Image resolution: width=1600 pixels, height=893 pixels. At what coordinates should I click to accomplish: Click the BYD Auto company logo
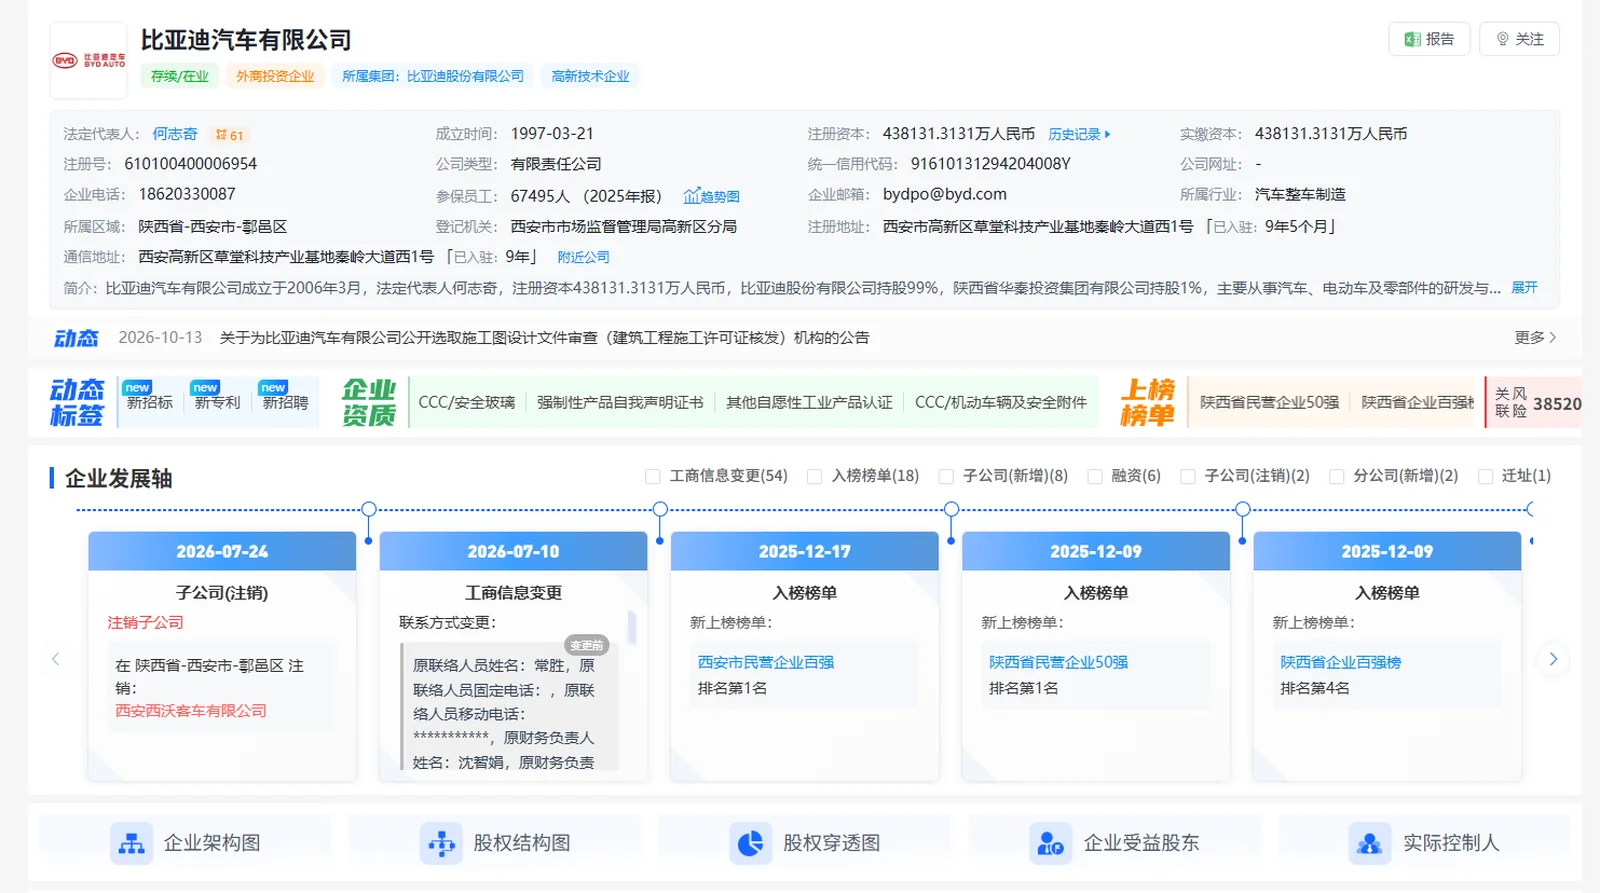tap(89, 60)
